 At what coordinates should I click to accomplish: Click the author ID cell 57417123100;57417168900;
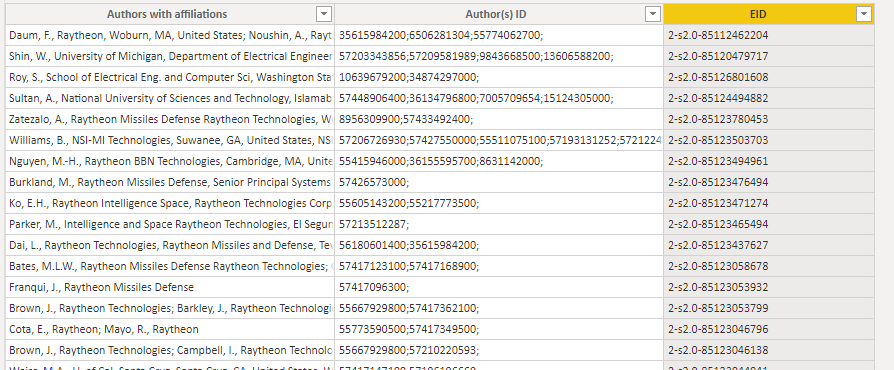[499, 266]
